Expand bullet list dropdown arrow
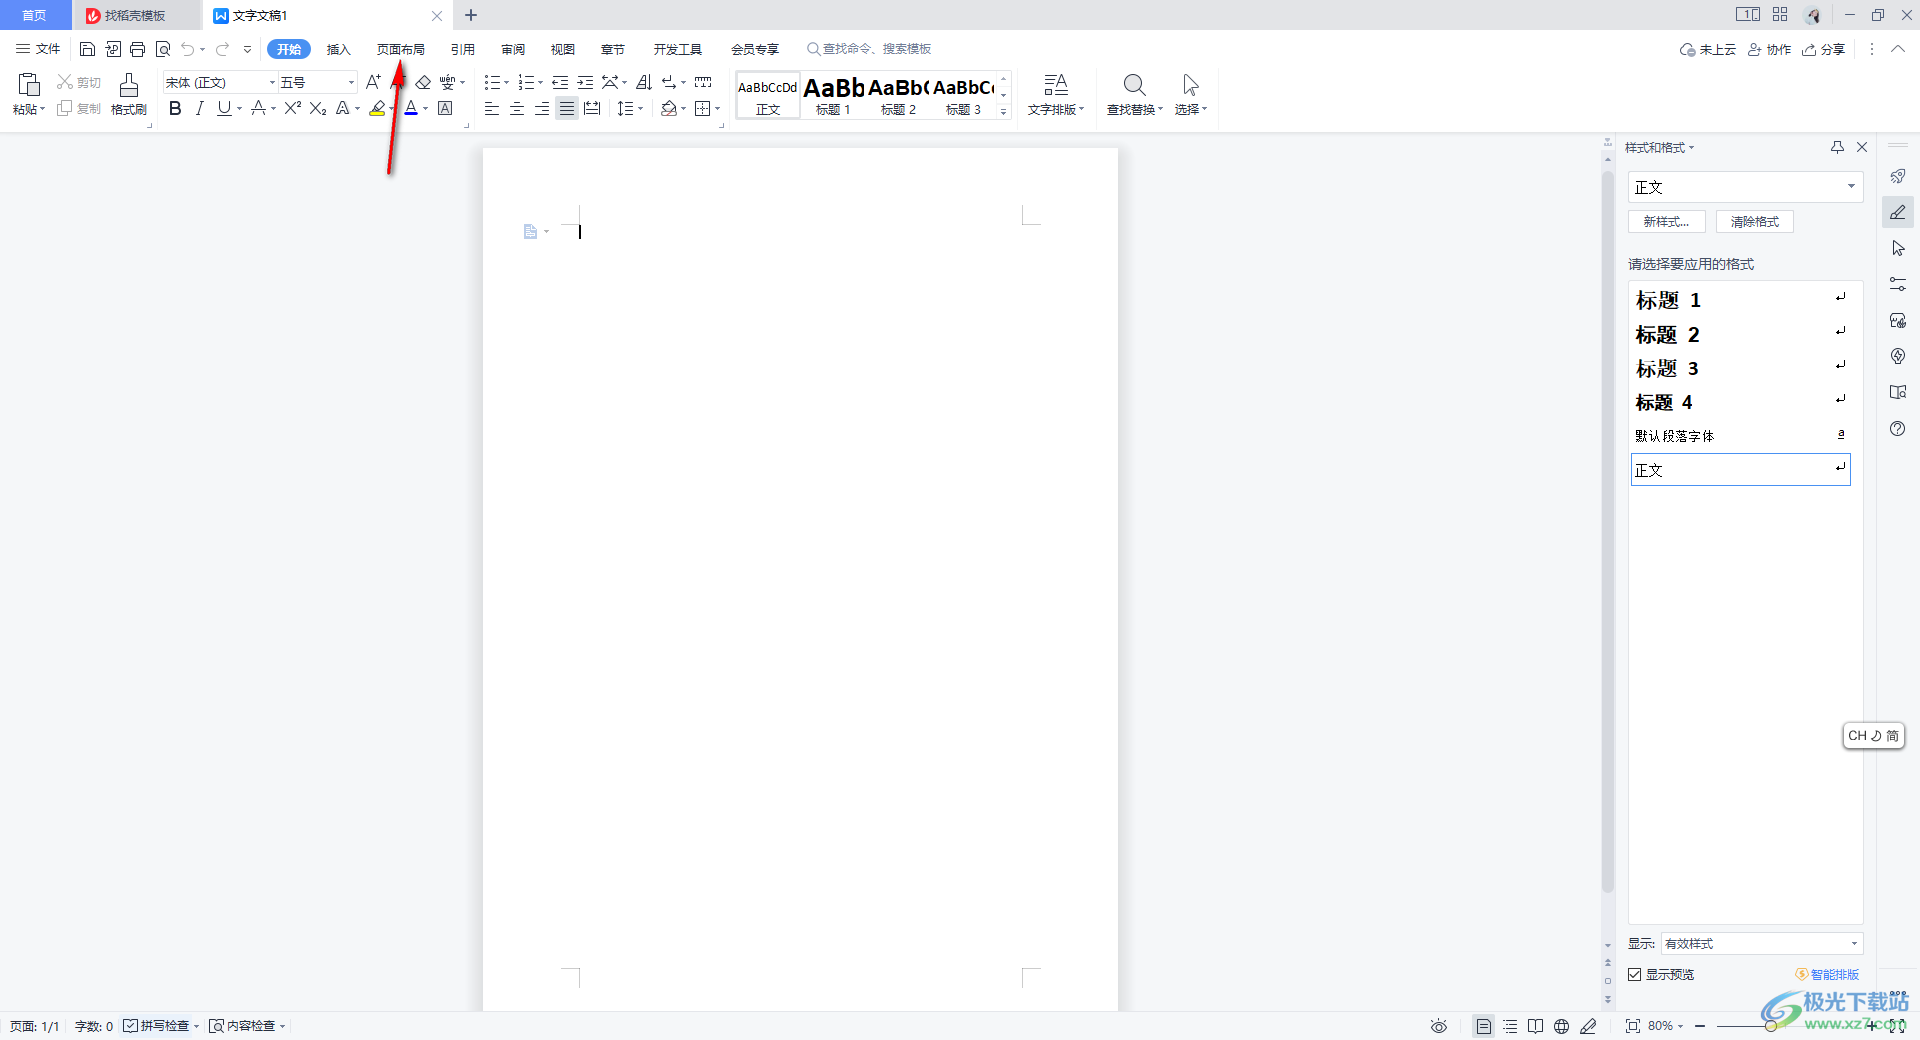1920x1040 pixels. click(507, 82)
